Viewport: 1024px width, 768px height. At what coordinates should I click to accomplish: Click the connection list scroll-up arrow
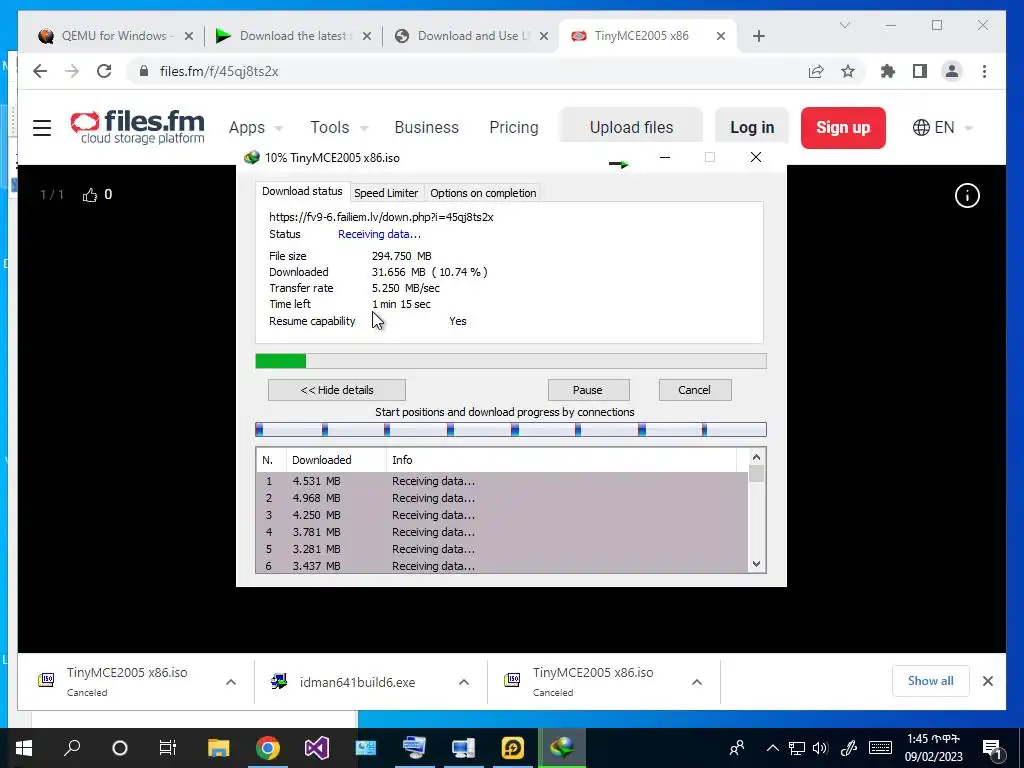tap(756, 457)
